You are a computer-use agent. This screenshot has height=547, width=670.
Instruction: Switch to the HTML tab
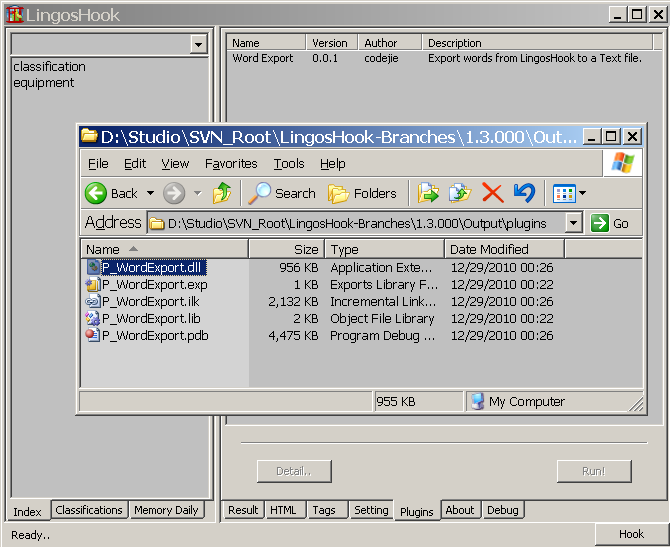pyautogui.click(x=283, y=510)
